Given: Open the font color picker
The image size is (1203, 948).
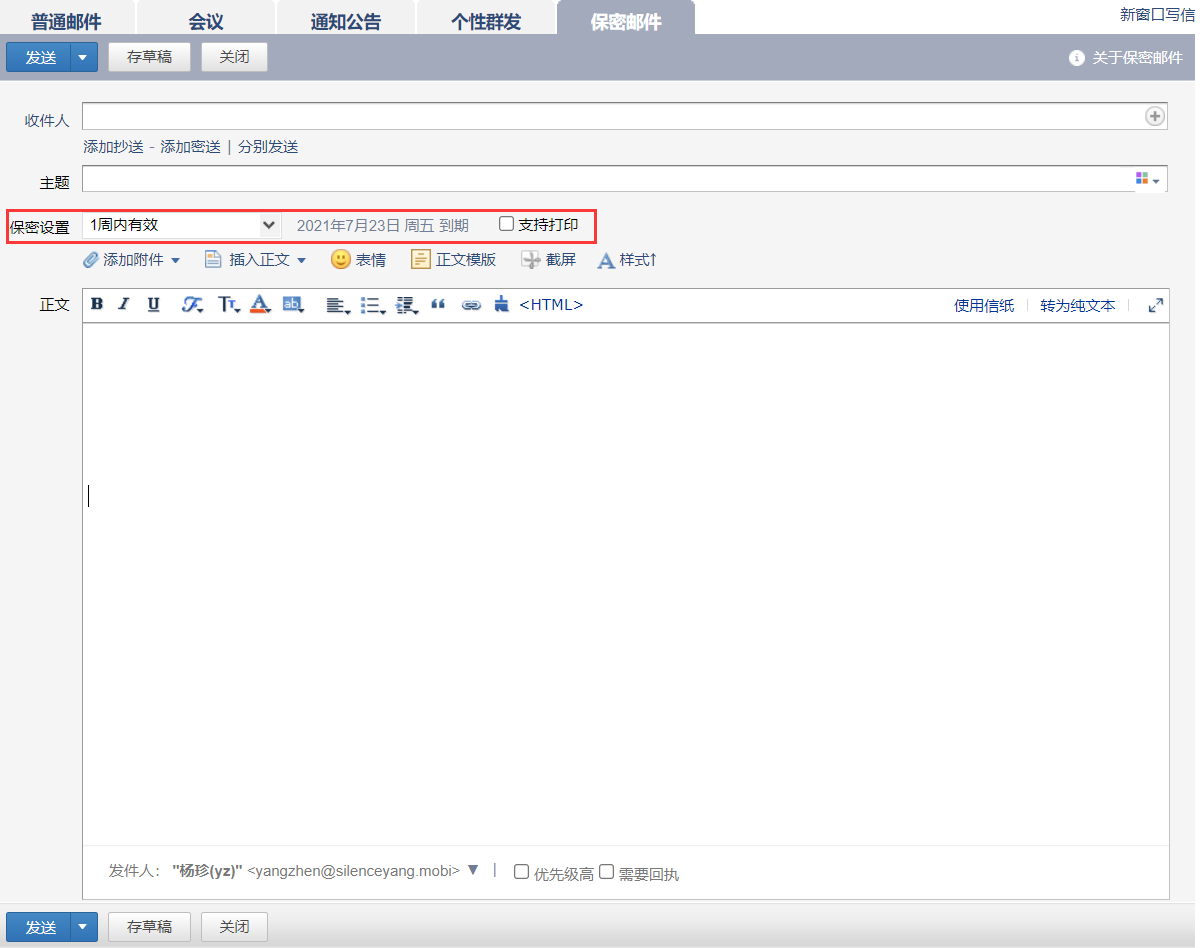Looking at the screenshot, I should (x=260, y=305).
